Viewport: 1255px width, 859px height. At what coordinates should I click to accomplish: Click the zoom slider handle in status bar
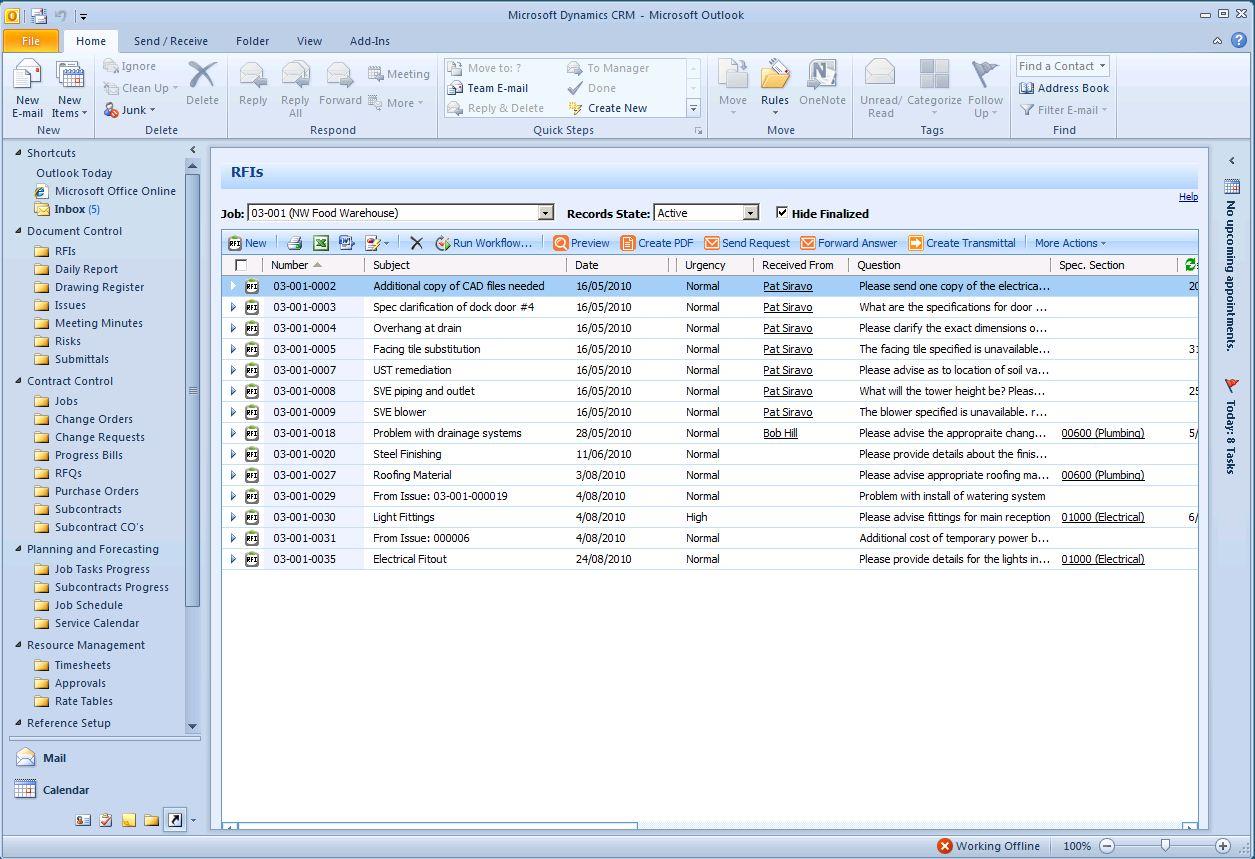[x=1165, y=846]
